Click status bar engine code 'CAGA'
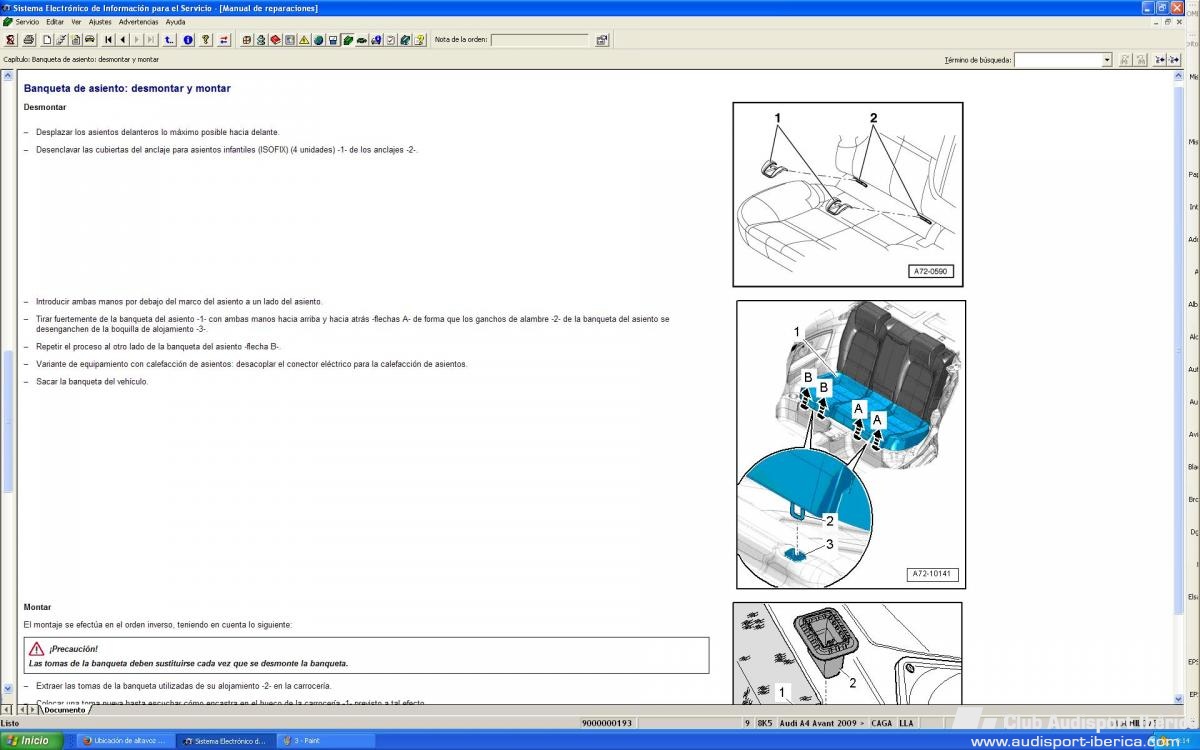This screenshot has height=750, width=1200. [x=881, y=723]
